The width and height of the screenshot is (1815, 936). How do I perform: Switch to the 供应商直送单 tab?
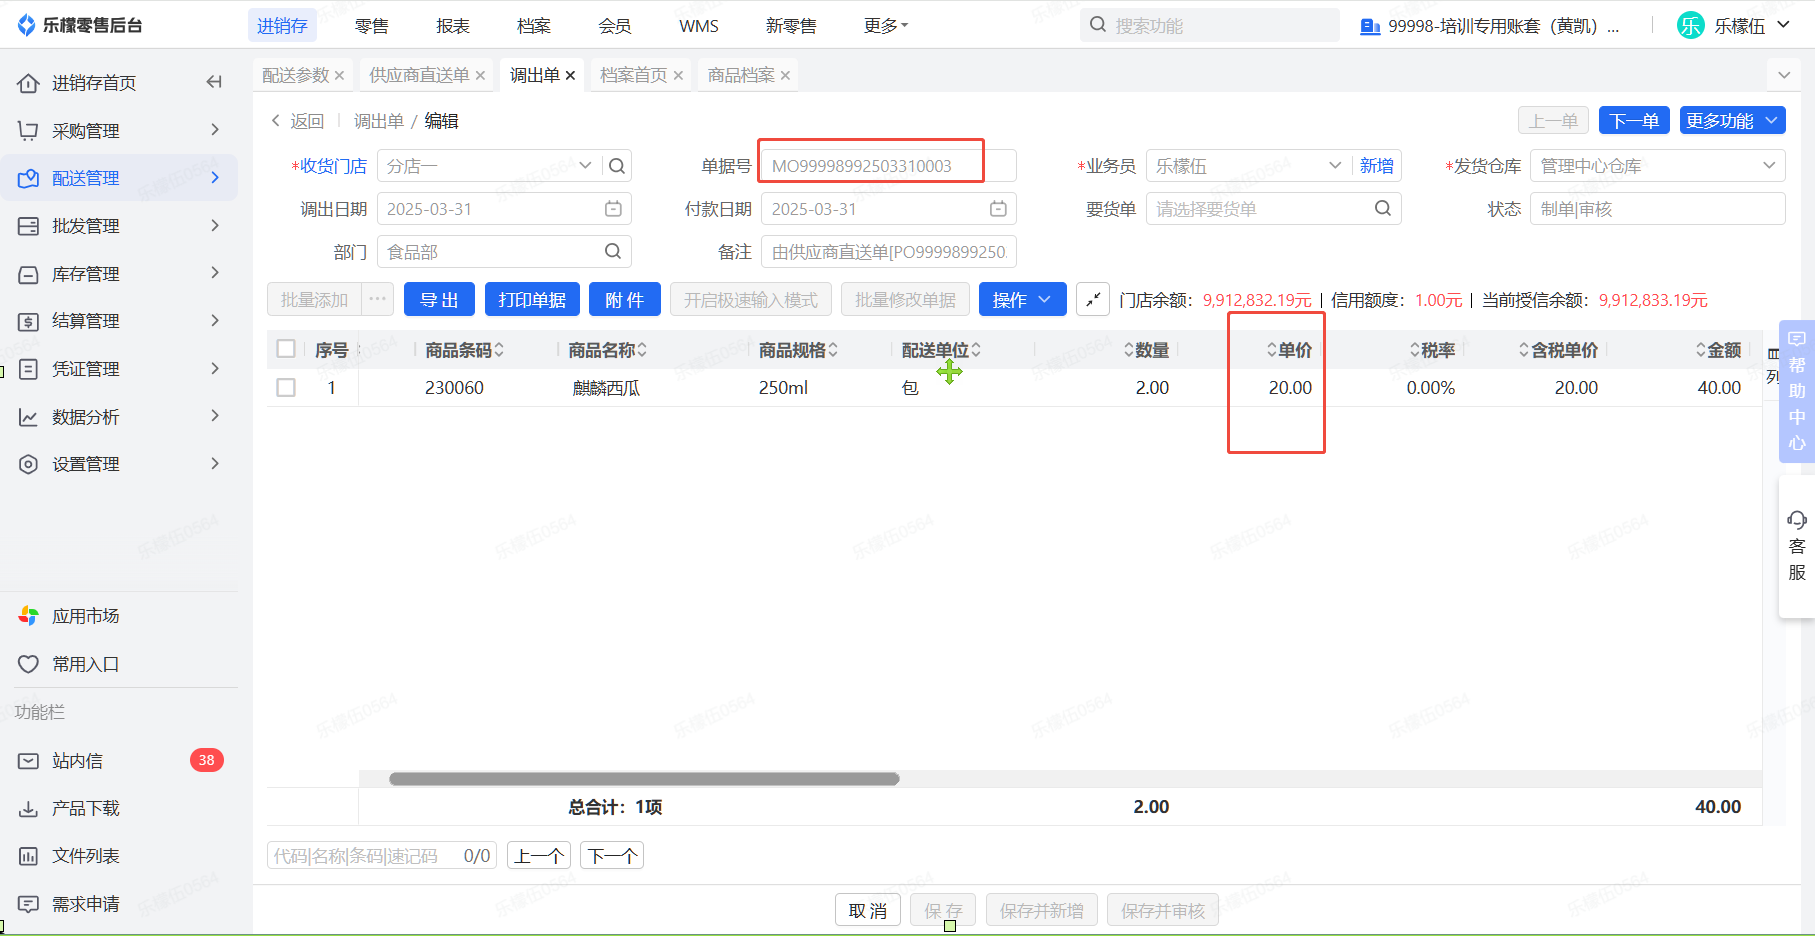[419, 75]
